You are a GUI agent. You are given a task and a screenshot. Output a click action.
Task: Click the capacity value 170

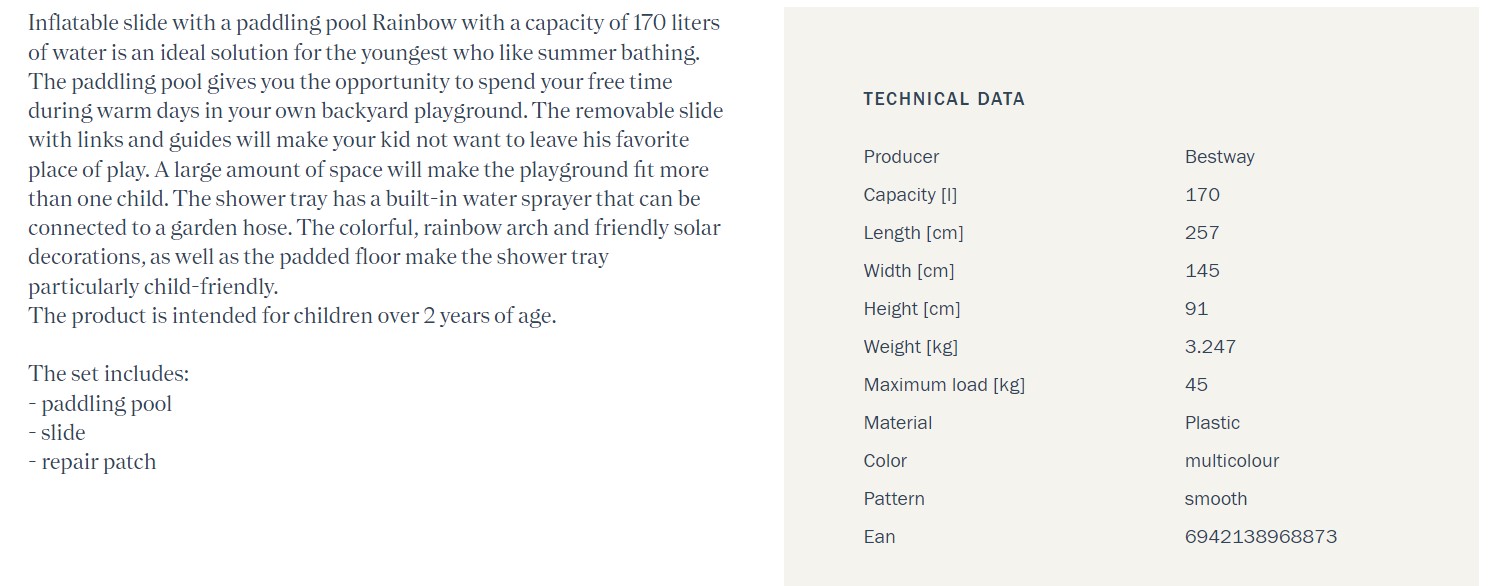tap(1202, 195)
